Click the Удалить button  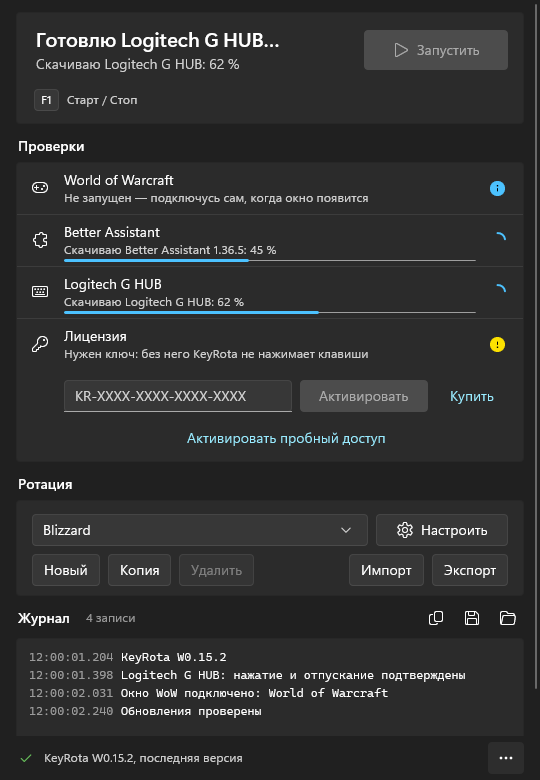coord(216,570)
